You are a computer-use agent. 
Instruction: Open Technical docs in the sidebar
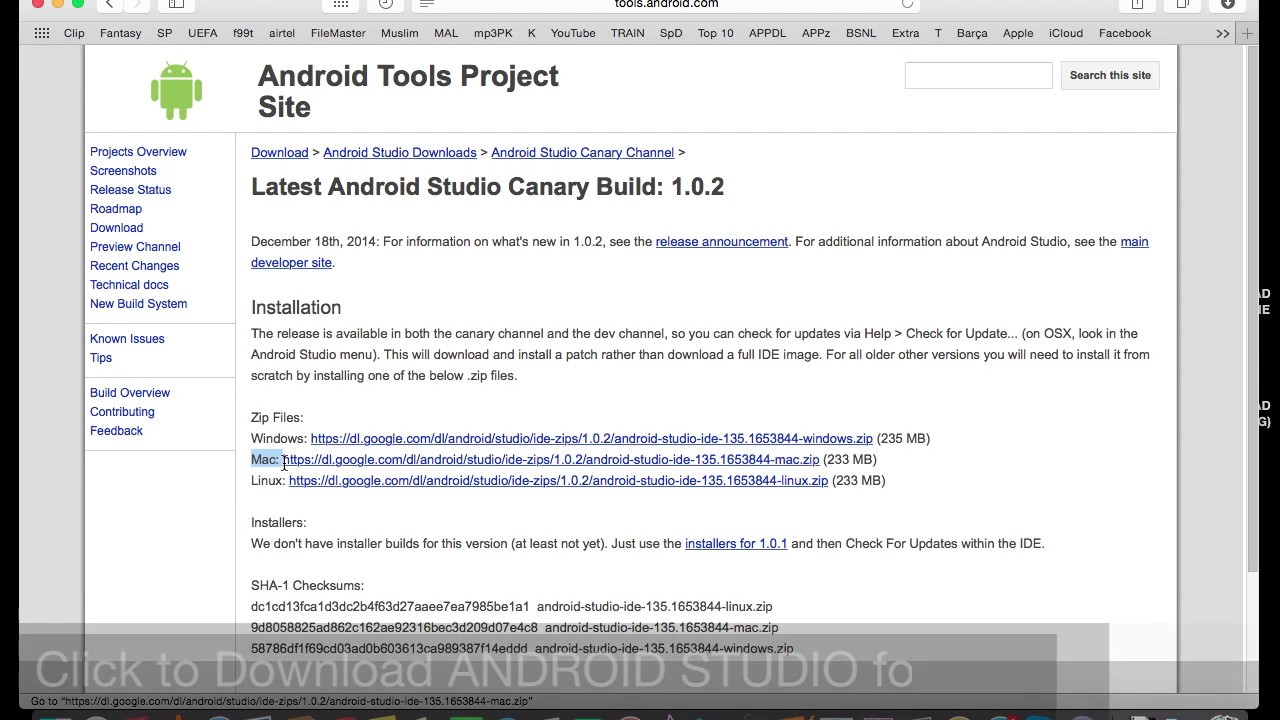pos(129,285)
